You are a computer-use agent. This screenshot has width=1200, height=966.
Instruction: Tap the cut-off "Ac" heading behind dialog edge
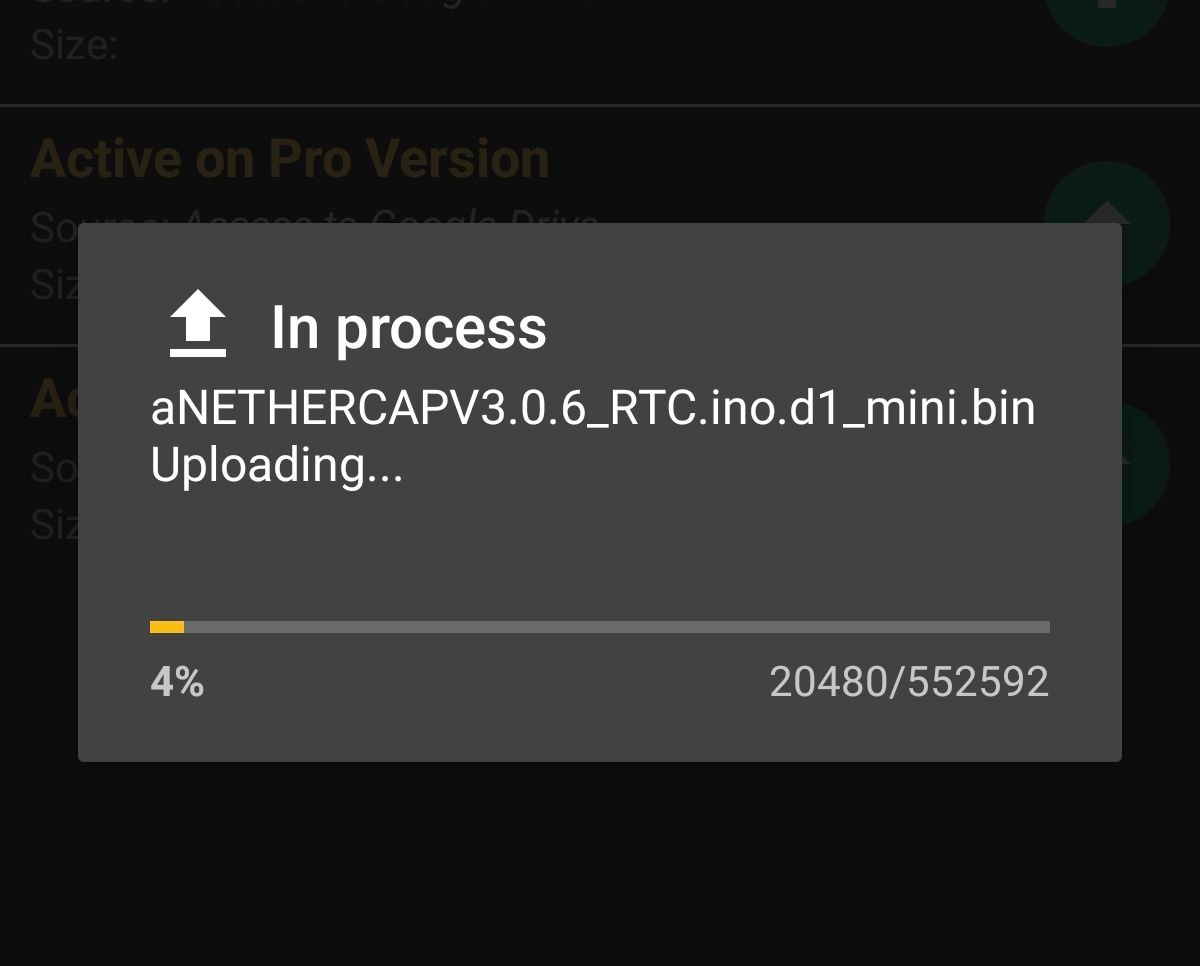54,400
